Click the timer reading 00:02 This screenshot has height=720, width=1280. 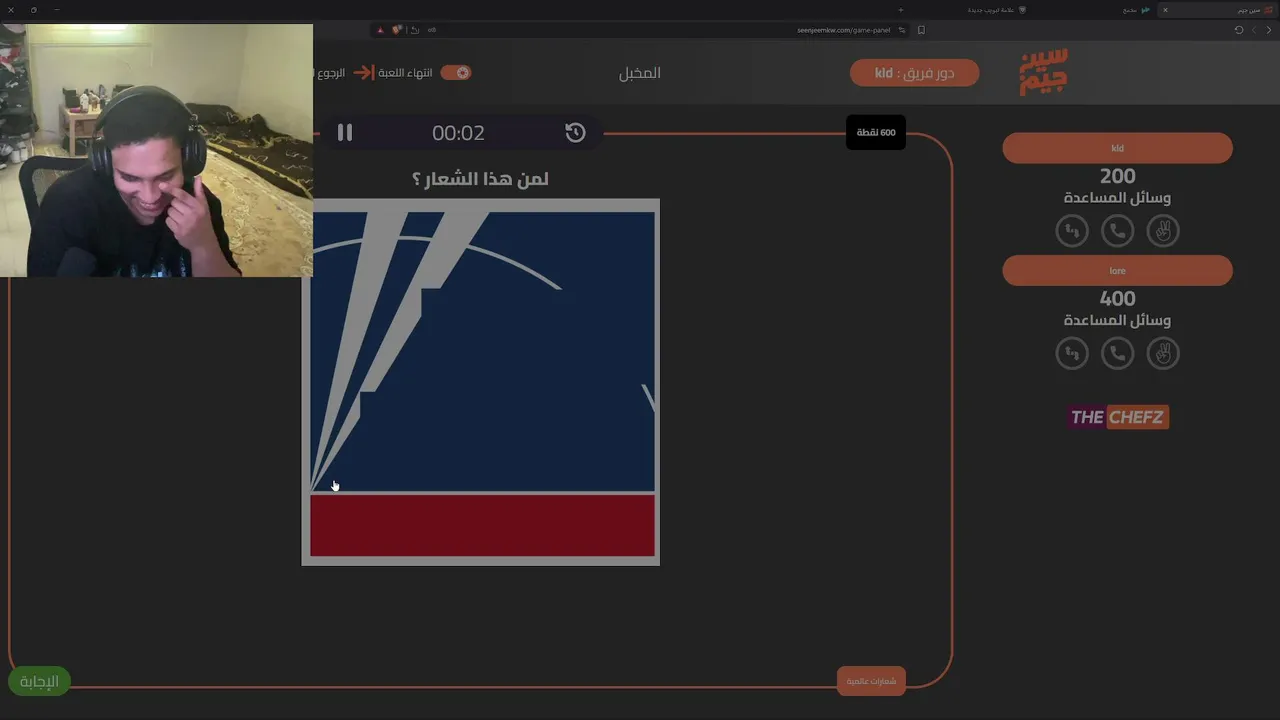coord(458,133)
